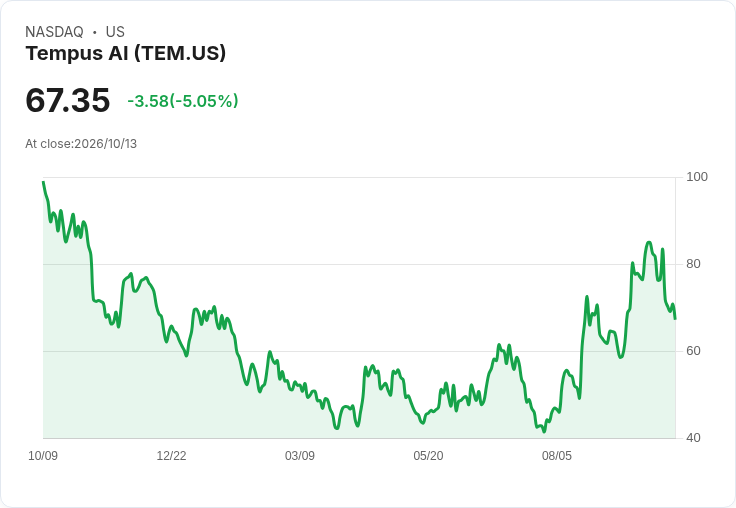
Task: Click the At close:2026/10/13 timestamp
Action: pos(81,144)
